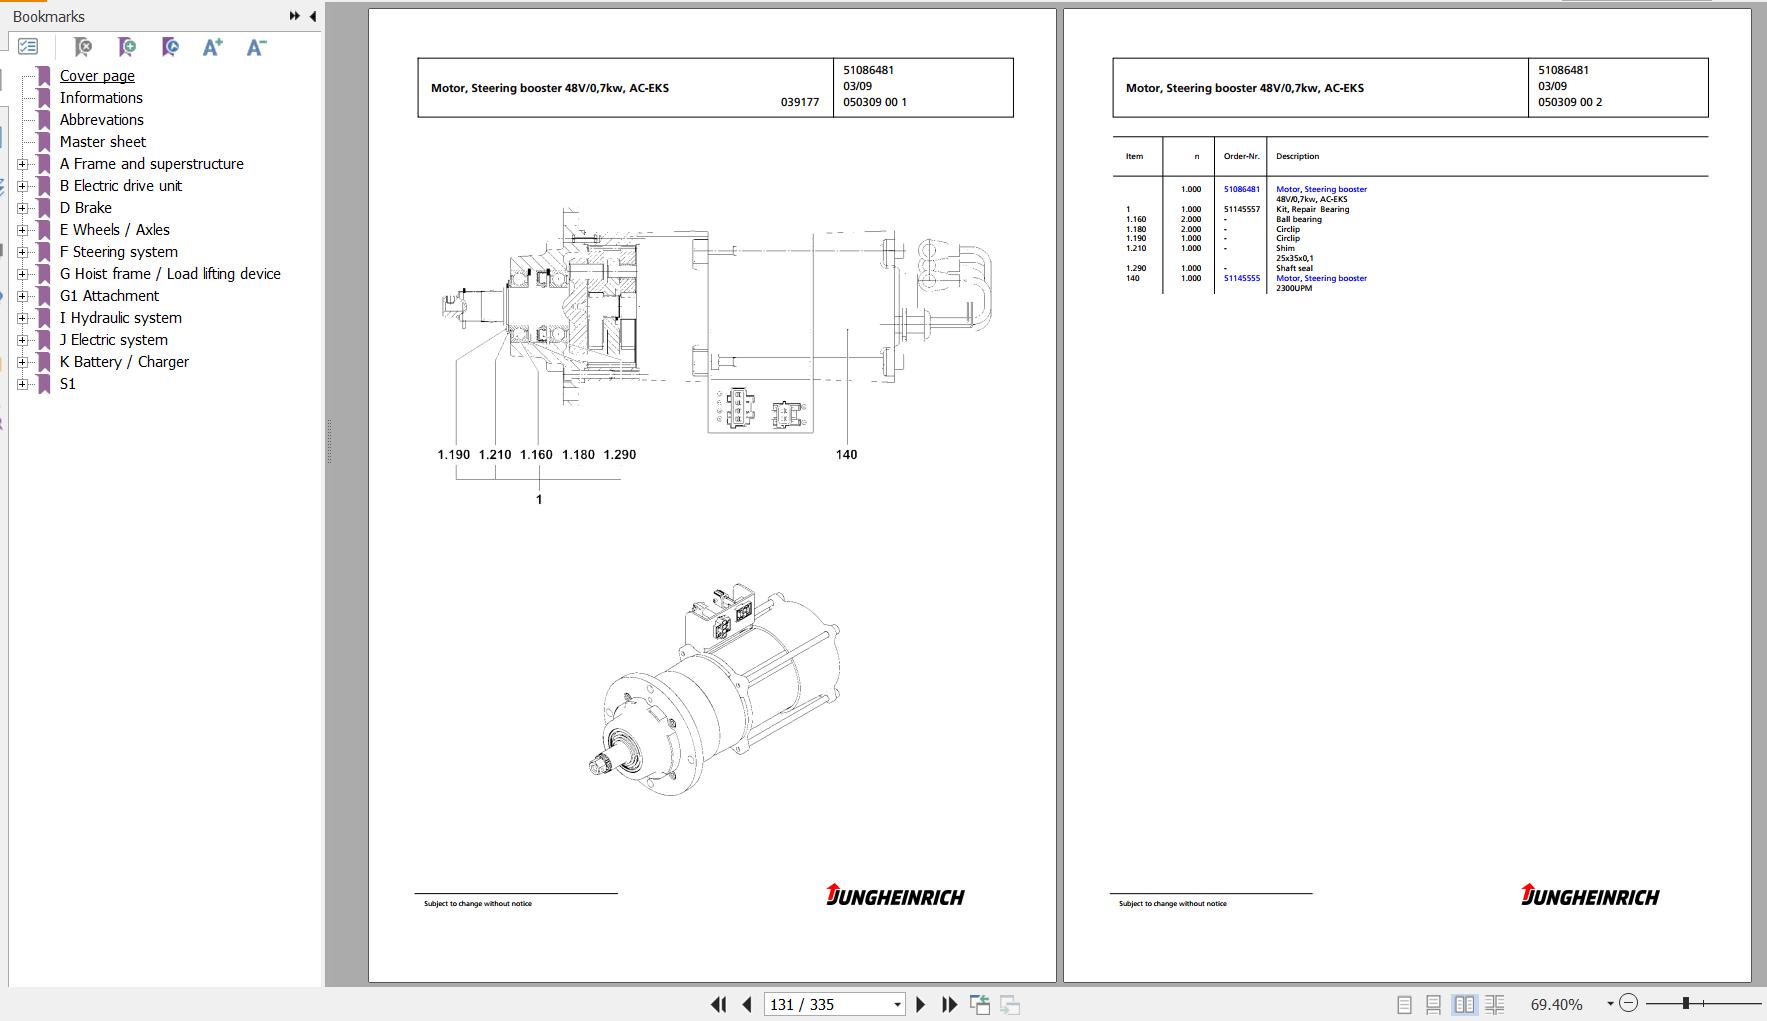Select the I Hydraulic system bookmark
The height and width of the screenshot is (1021, 1767).
point(120,318)
